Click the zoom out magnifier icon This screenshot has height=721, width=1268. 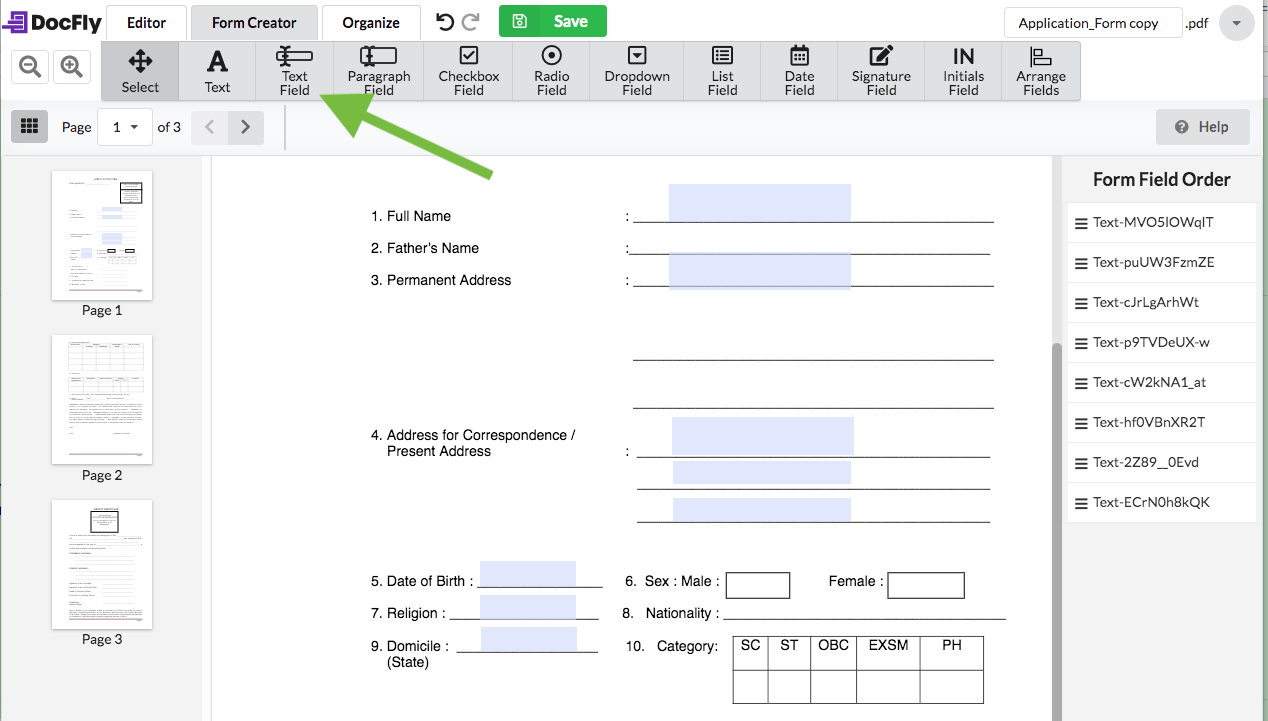(31, 67)
